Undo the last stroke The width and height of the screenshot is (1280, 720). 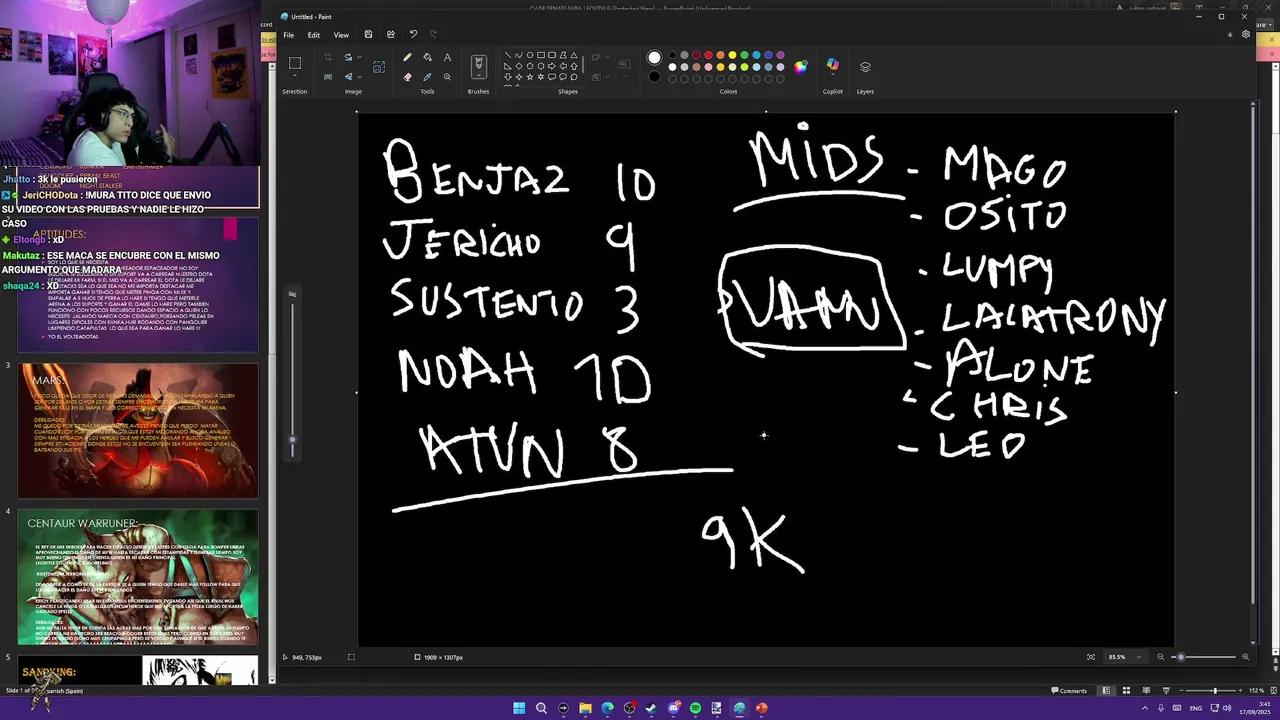point(413,35)
